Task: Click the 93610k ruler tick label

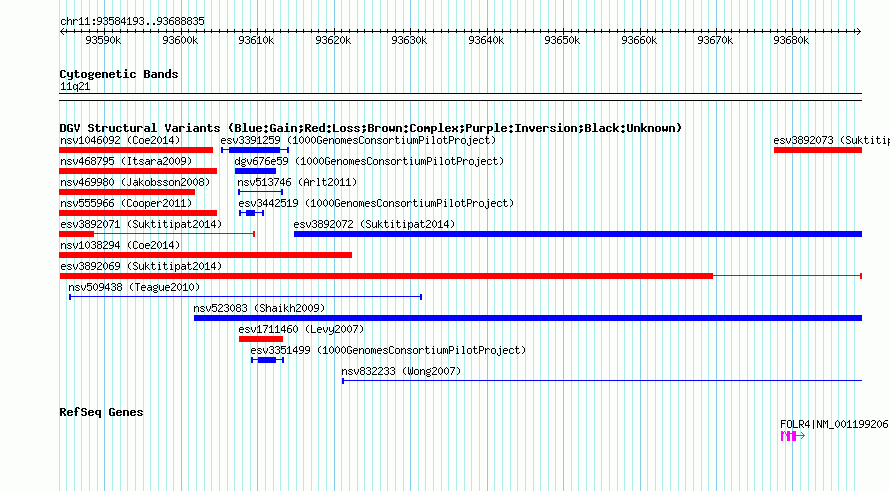Action: tap(256, 40)
